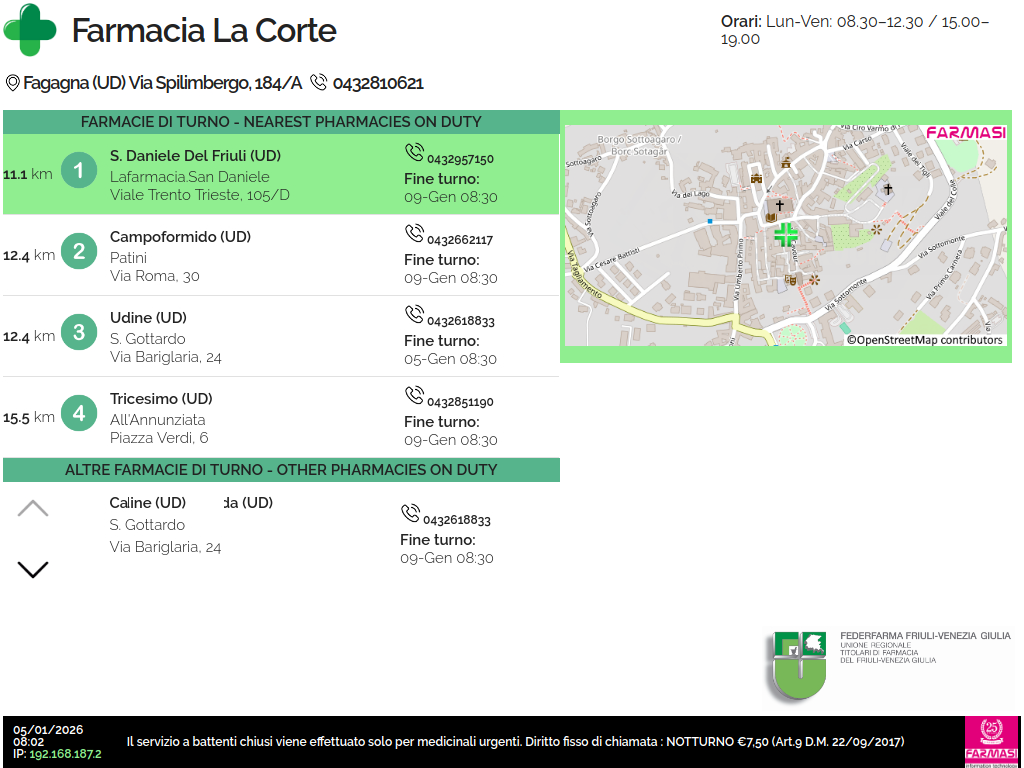Click the green cross pharmacy logo
The image size is (1024, 768).
(x=31, y=30)
